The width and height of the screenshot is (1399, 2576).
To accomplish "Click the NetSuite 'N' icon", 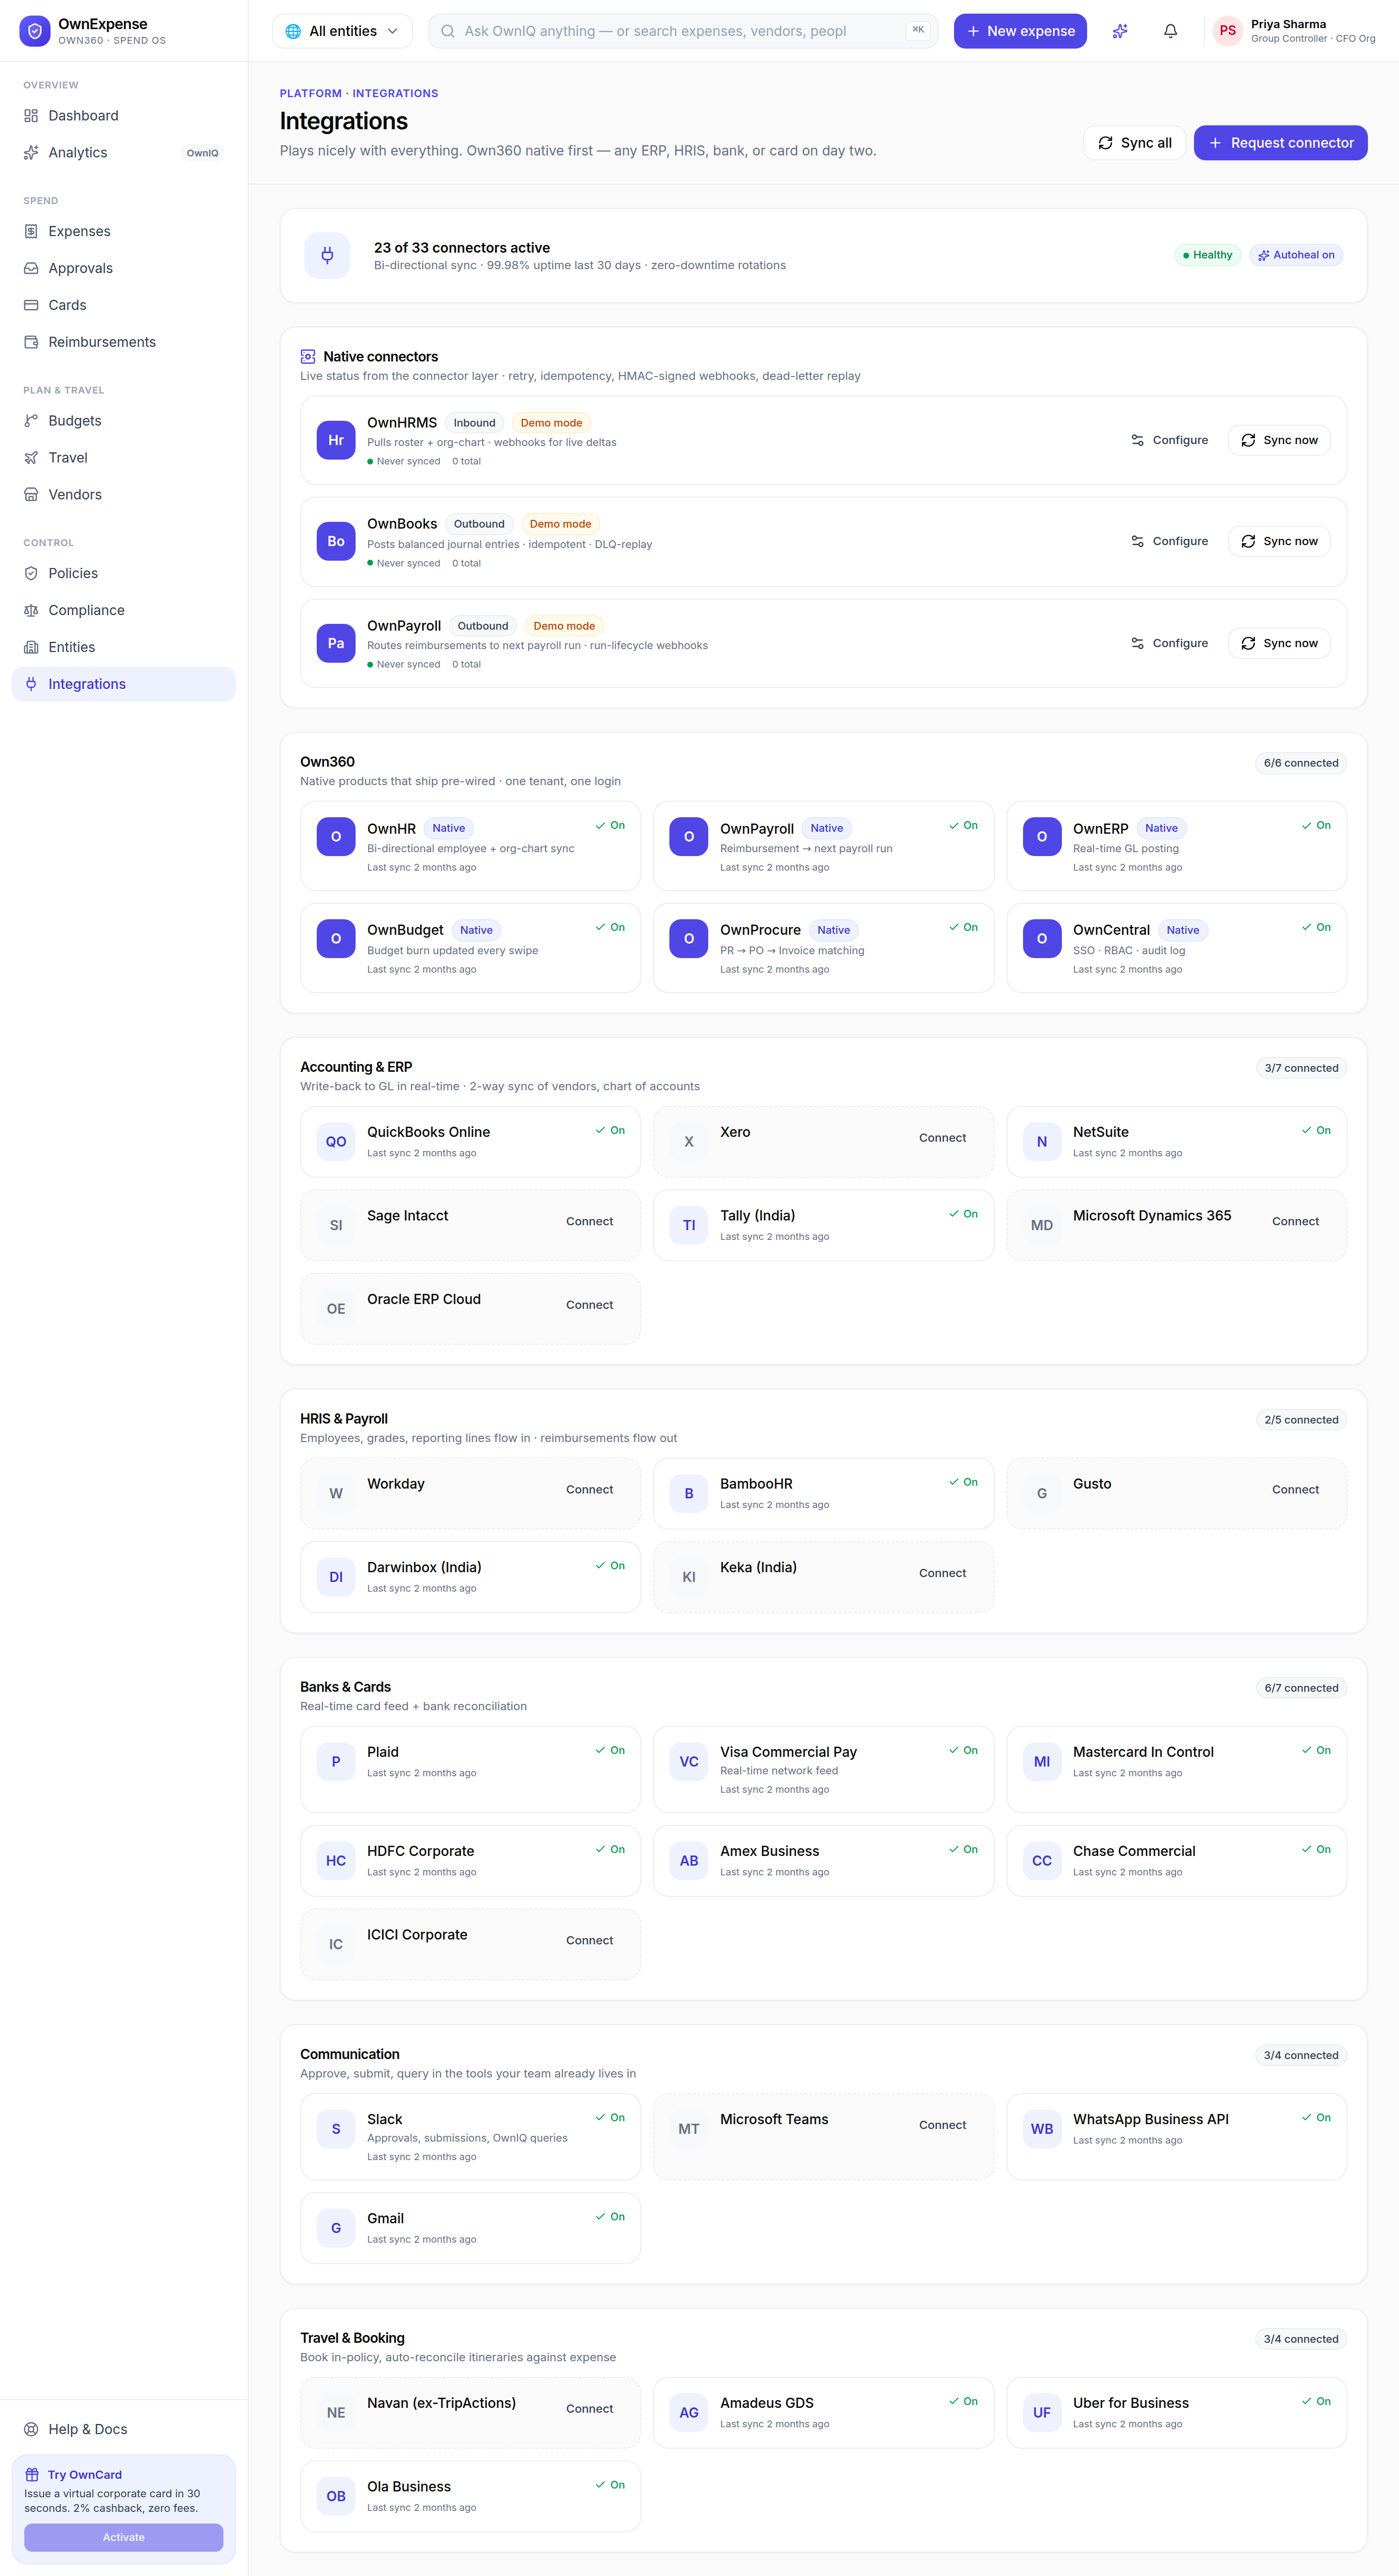I will 1042,1141.
